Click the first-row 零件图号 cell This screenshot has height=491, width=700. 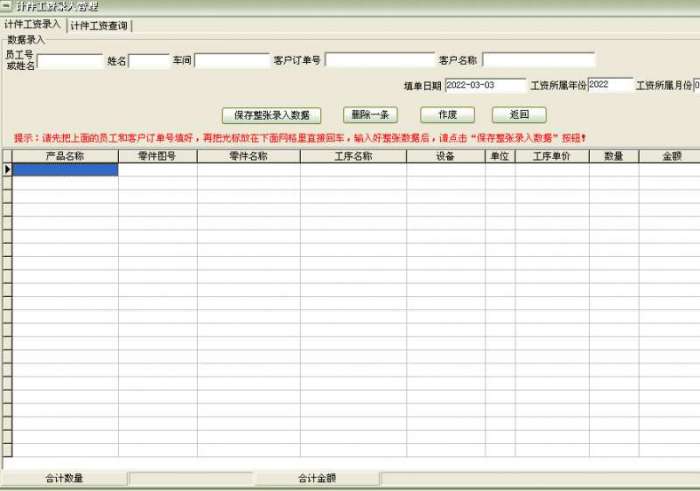click(158, 170)
